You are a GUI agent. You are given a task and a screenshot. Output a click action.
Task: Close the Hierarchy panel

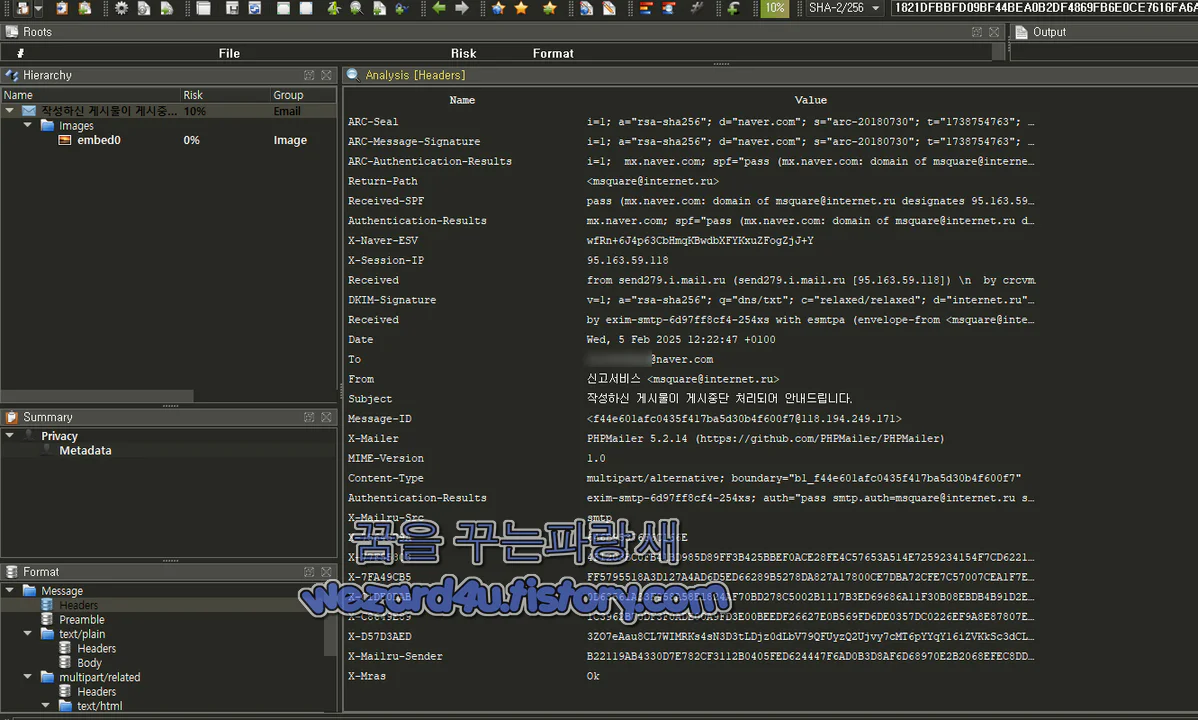[327, 75]
